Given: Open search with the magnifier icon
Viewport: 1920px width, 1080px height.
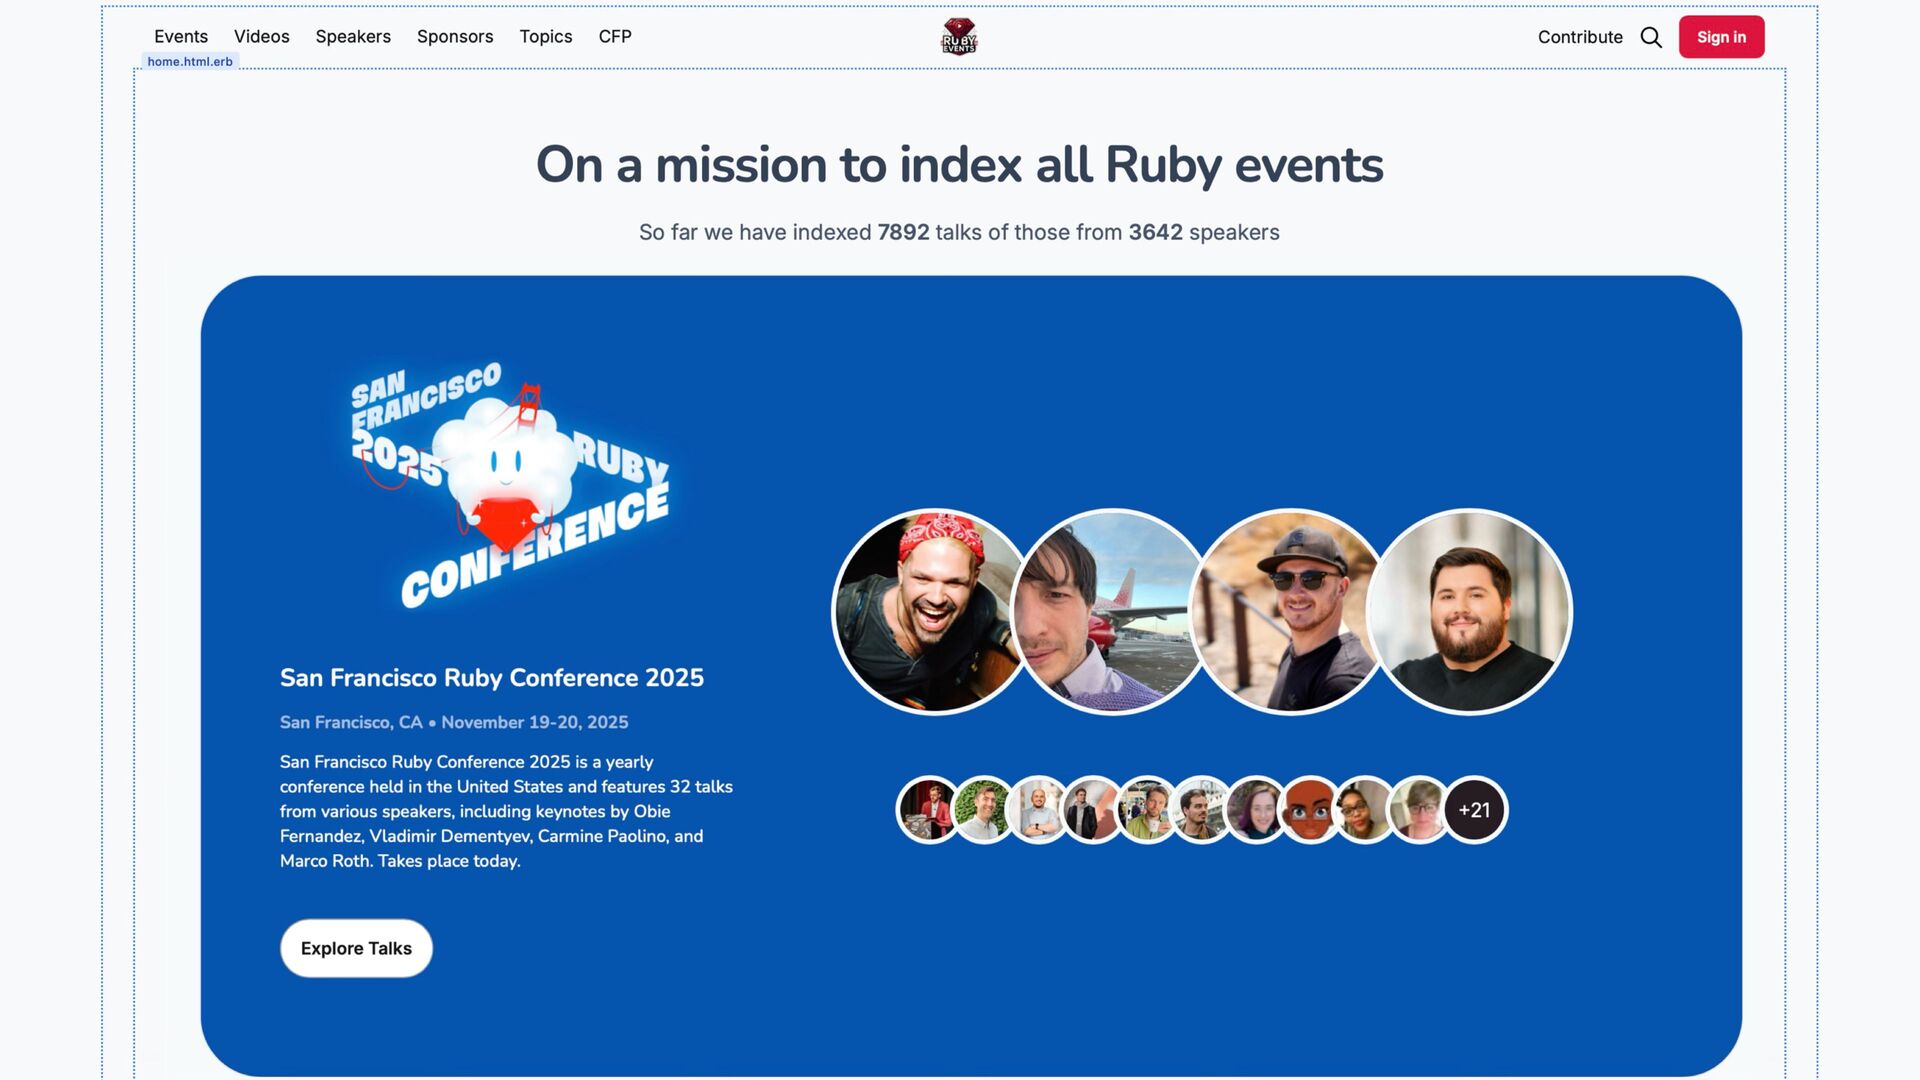Looking at the screenshot, I should (x=1651, y=37).
